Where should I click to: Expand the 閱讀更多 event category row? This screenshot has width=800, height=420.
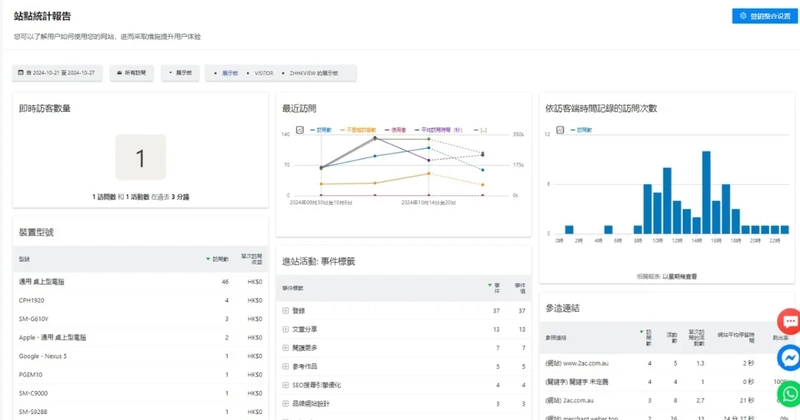pyautogui.click(x=286, y=347)
